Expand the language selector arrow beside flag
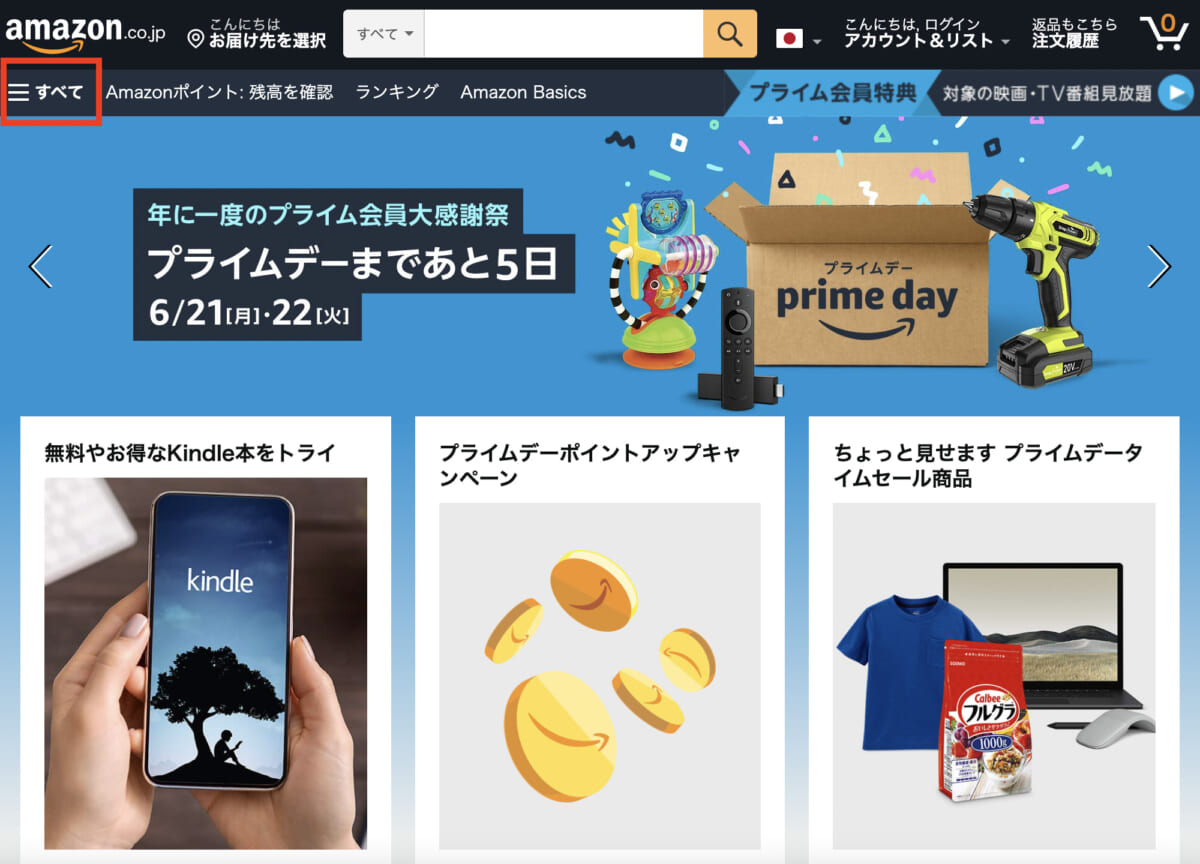The image size is (1200, 864). (x=818, y=42)
